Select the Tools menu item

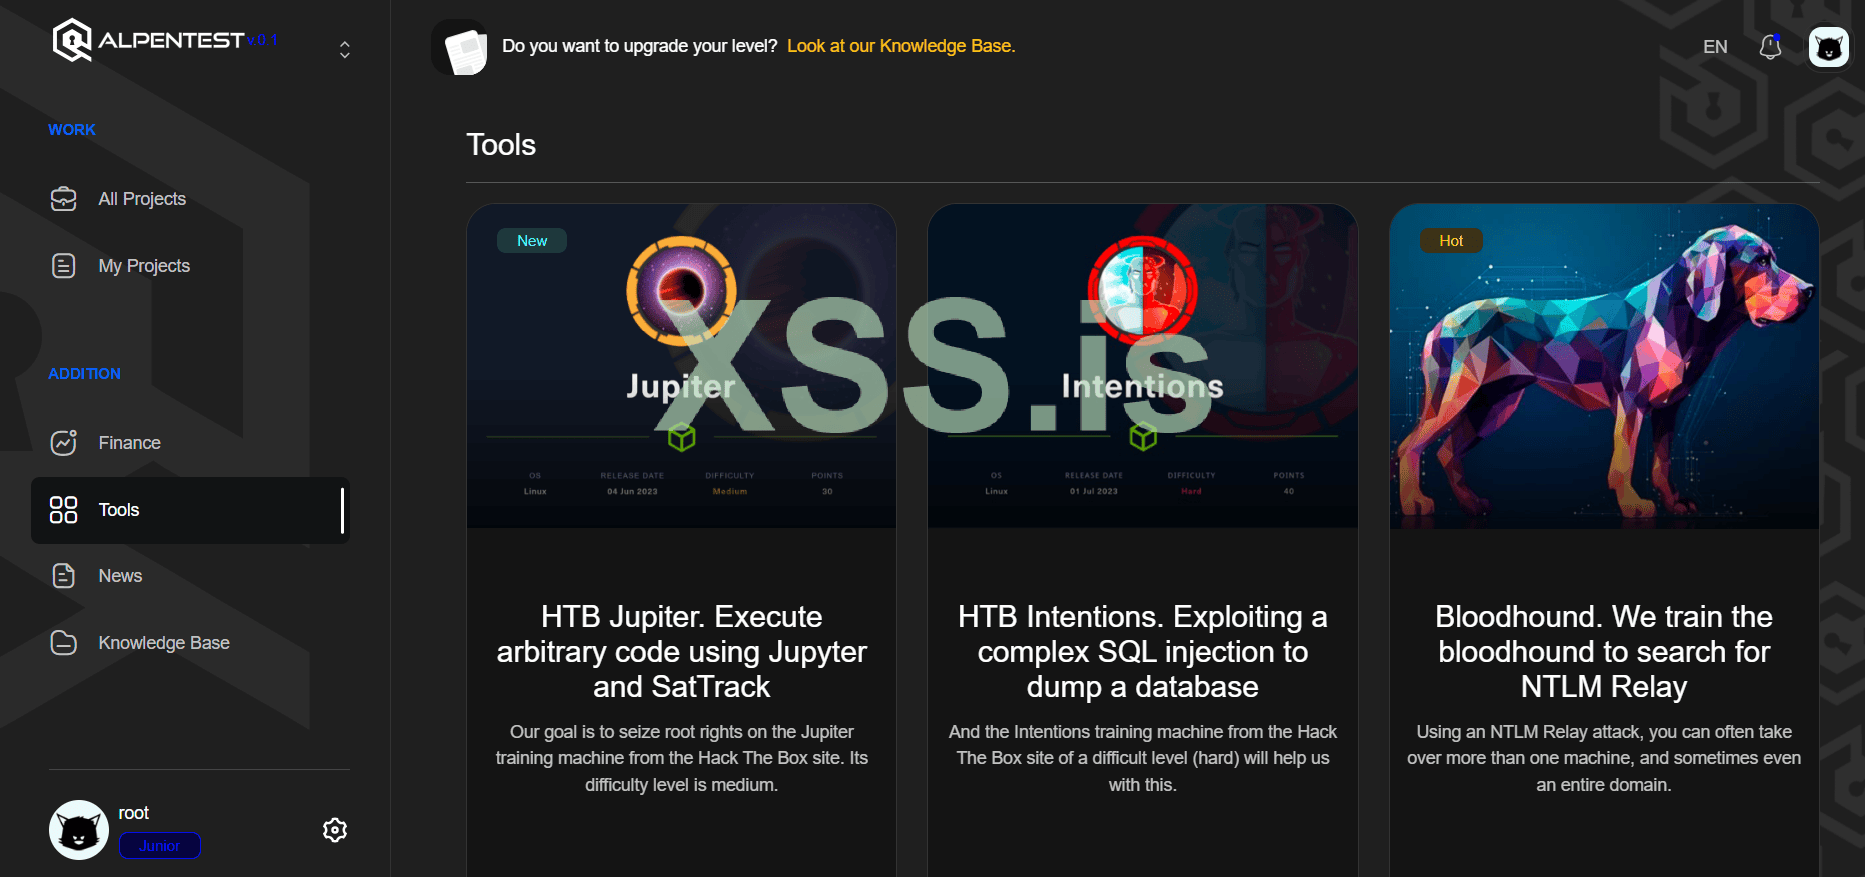(190, 510)
